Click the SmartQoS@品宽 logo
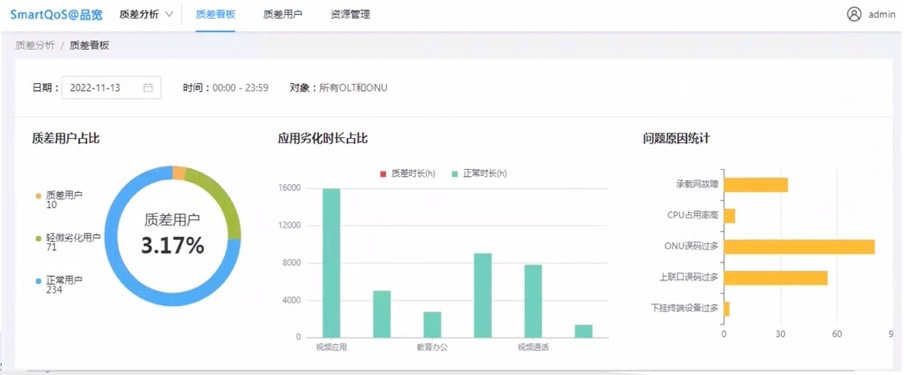The image size is (904, 375). coord(56,14)
